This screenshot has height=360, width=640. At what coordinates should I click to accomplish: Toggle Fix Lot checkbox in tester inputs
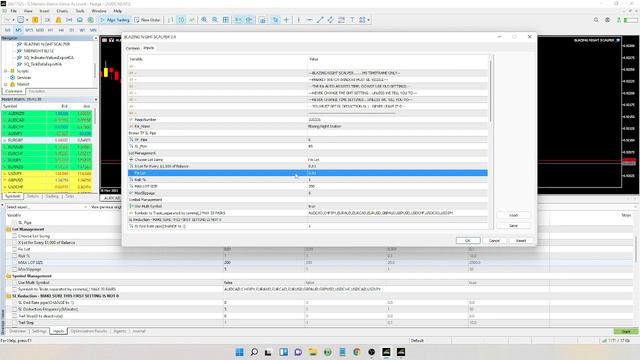(x=15, y=249)
